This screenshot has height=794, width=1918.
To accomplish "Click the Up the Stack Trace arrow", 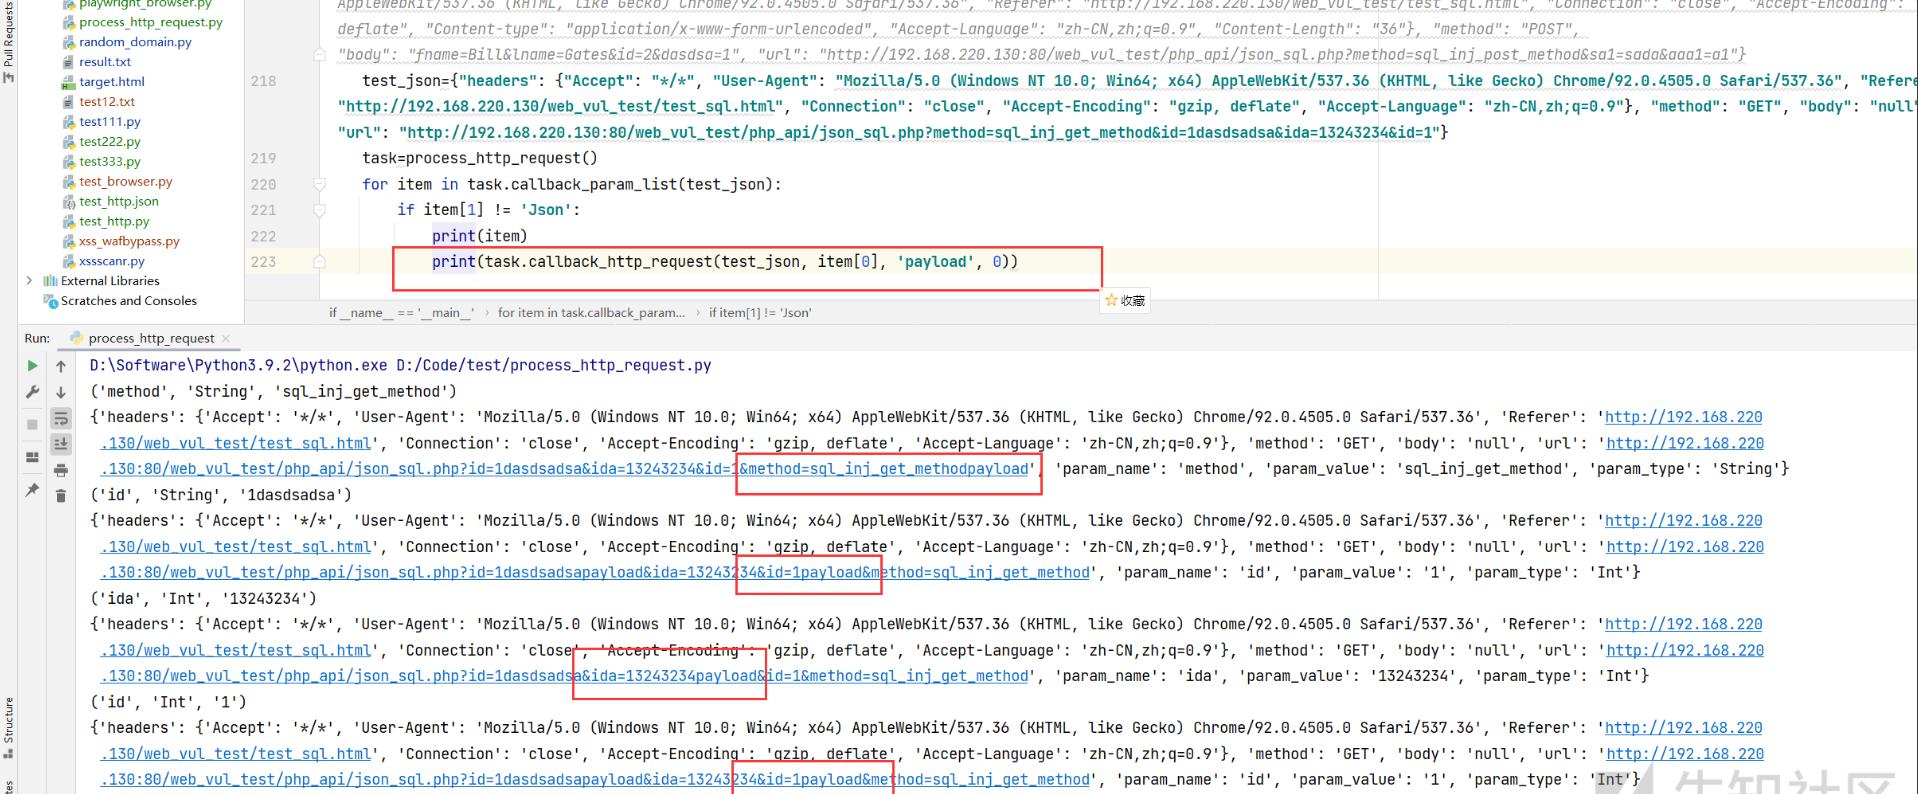I will (61, 366).
